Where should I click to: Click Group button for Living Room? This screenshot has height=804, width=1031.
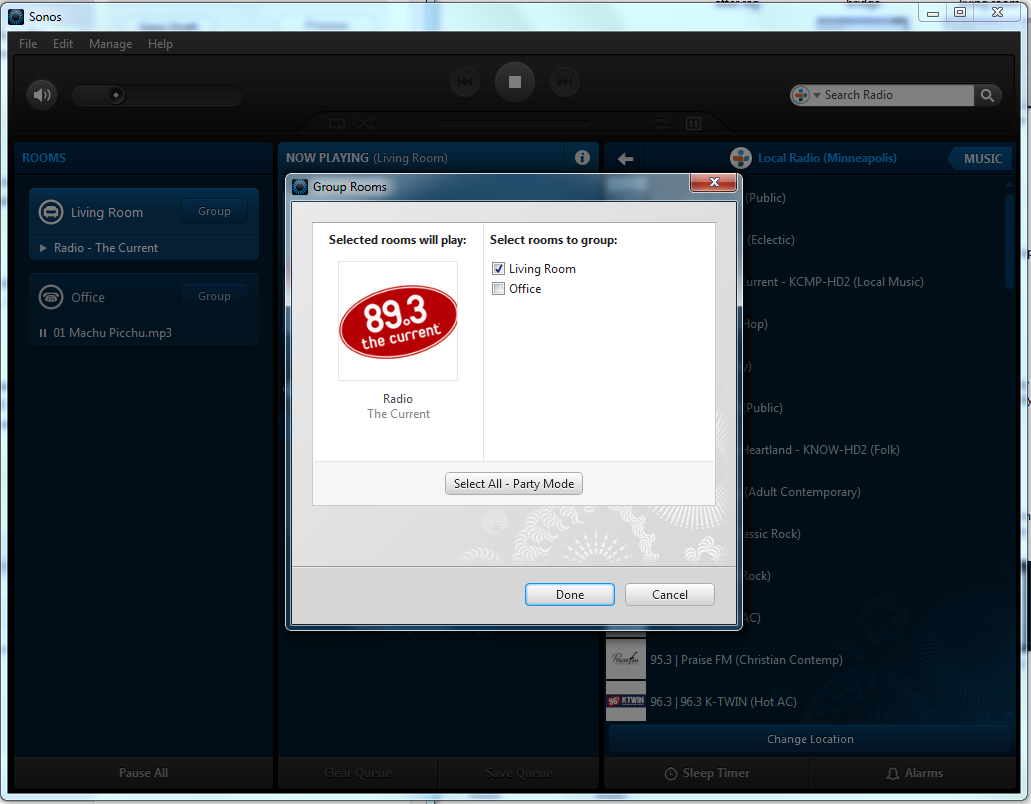(214, 211)
